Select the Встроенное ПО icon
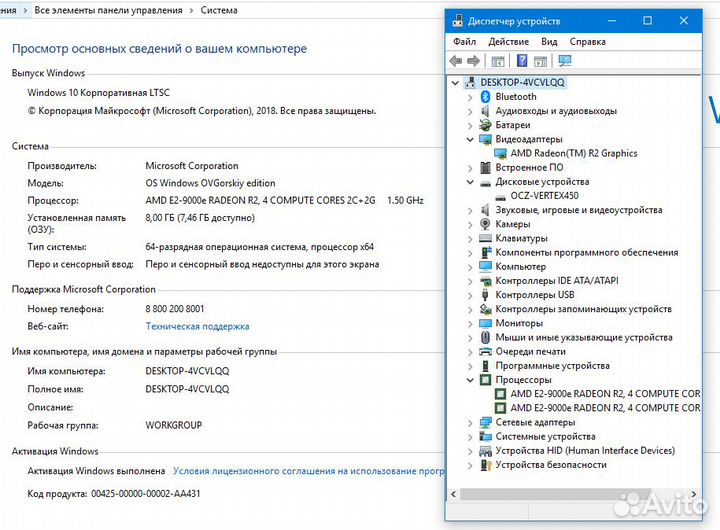Image resolution: width=720 pixels, height=530 pixels. (x=485, y=168)
